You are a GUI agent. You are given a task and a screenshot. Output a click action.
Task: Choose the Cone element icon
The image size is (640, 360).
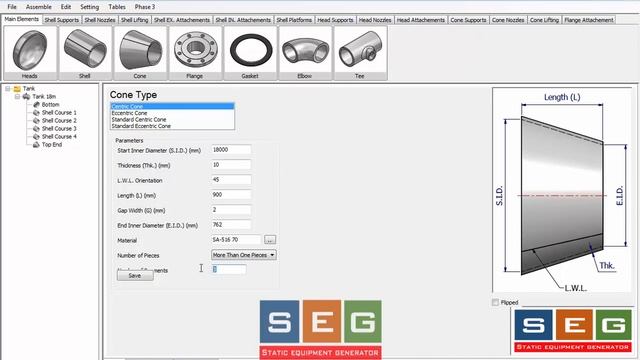[x=140, y=53]
